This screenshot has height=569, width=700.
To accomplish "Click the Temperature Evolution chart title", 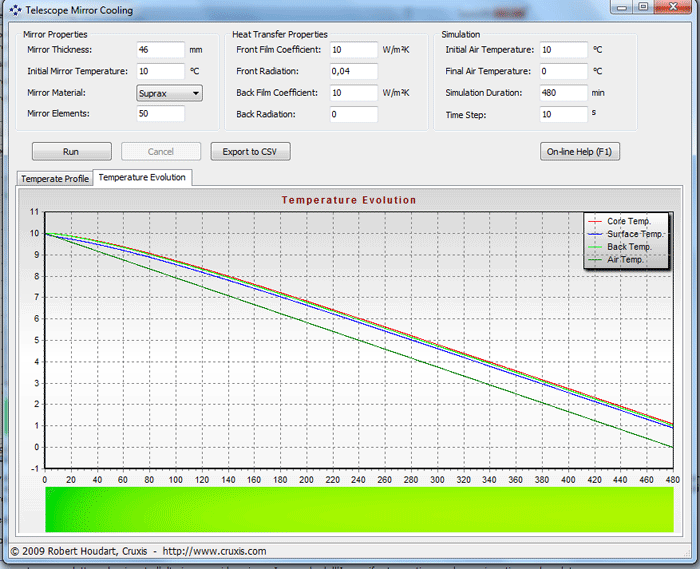I will tap(349, 200).
